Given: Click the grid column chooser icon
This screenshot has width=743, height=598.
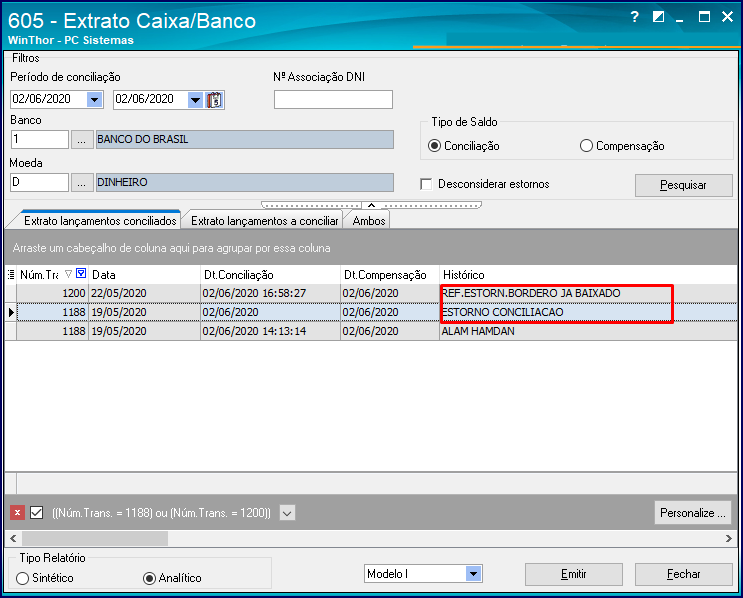Looking at the screenshot, I should tap(11, 274).
